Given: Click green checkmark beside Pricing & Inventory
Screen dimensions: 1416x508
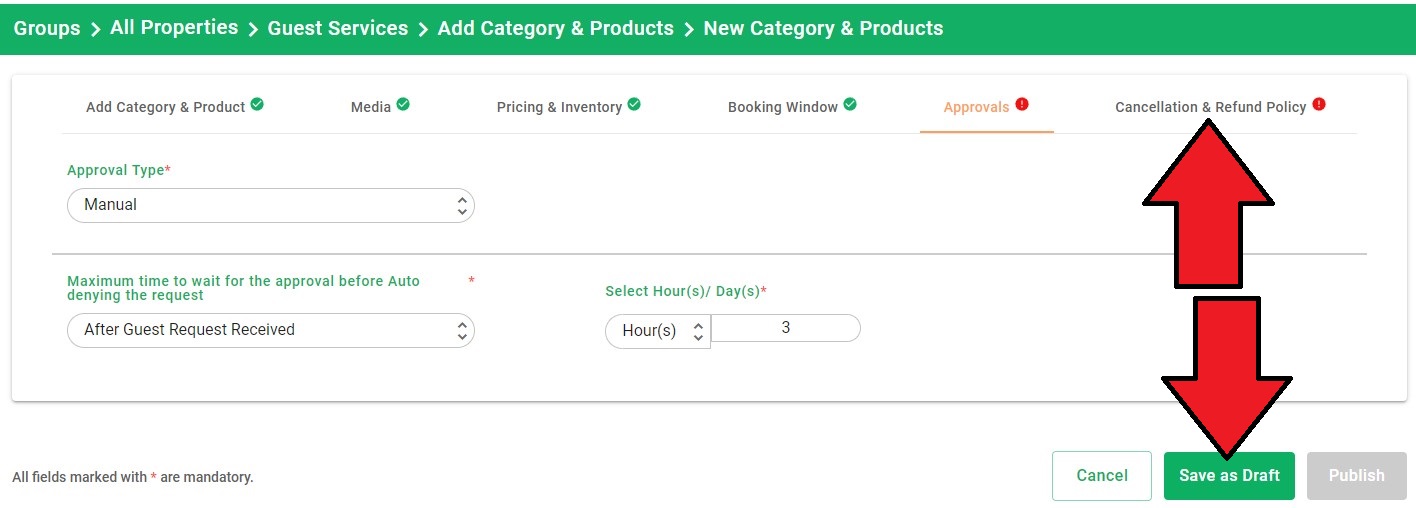Looking at the screenshot, I should point(634,103).
